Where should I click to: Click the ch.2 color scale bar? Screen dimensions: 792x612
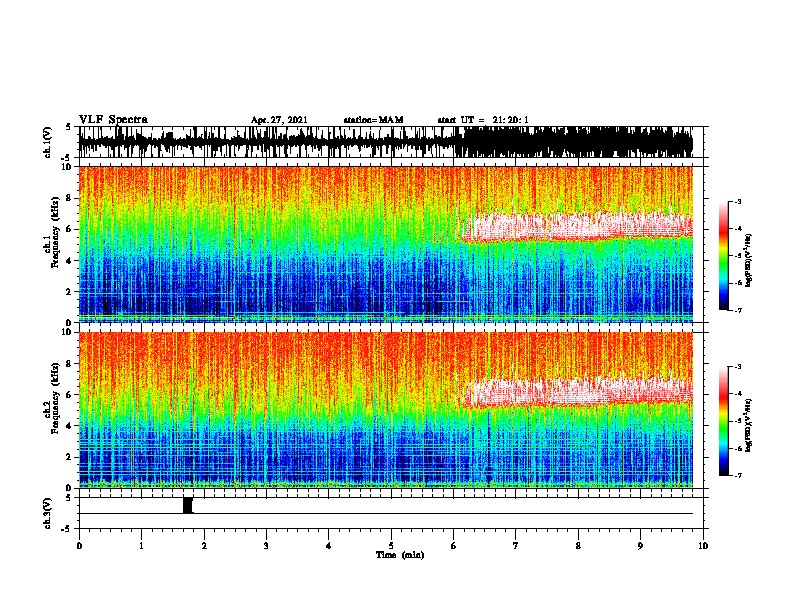click(724, 421)
